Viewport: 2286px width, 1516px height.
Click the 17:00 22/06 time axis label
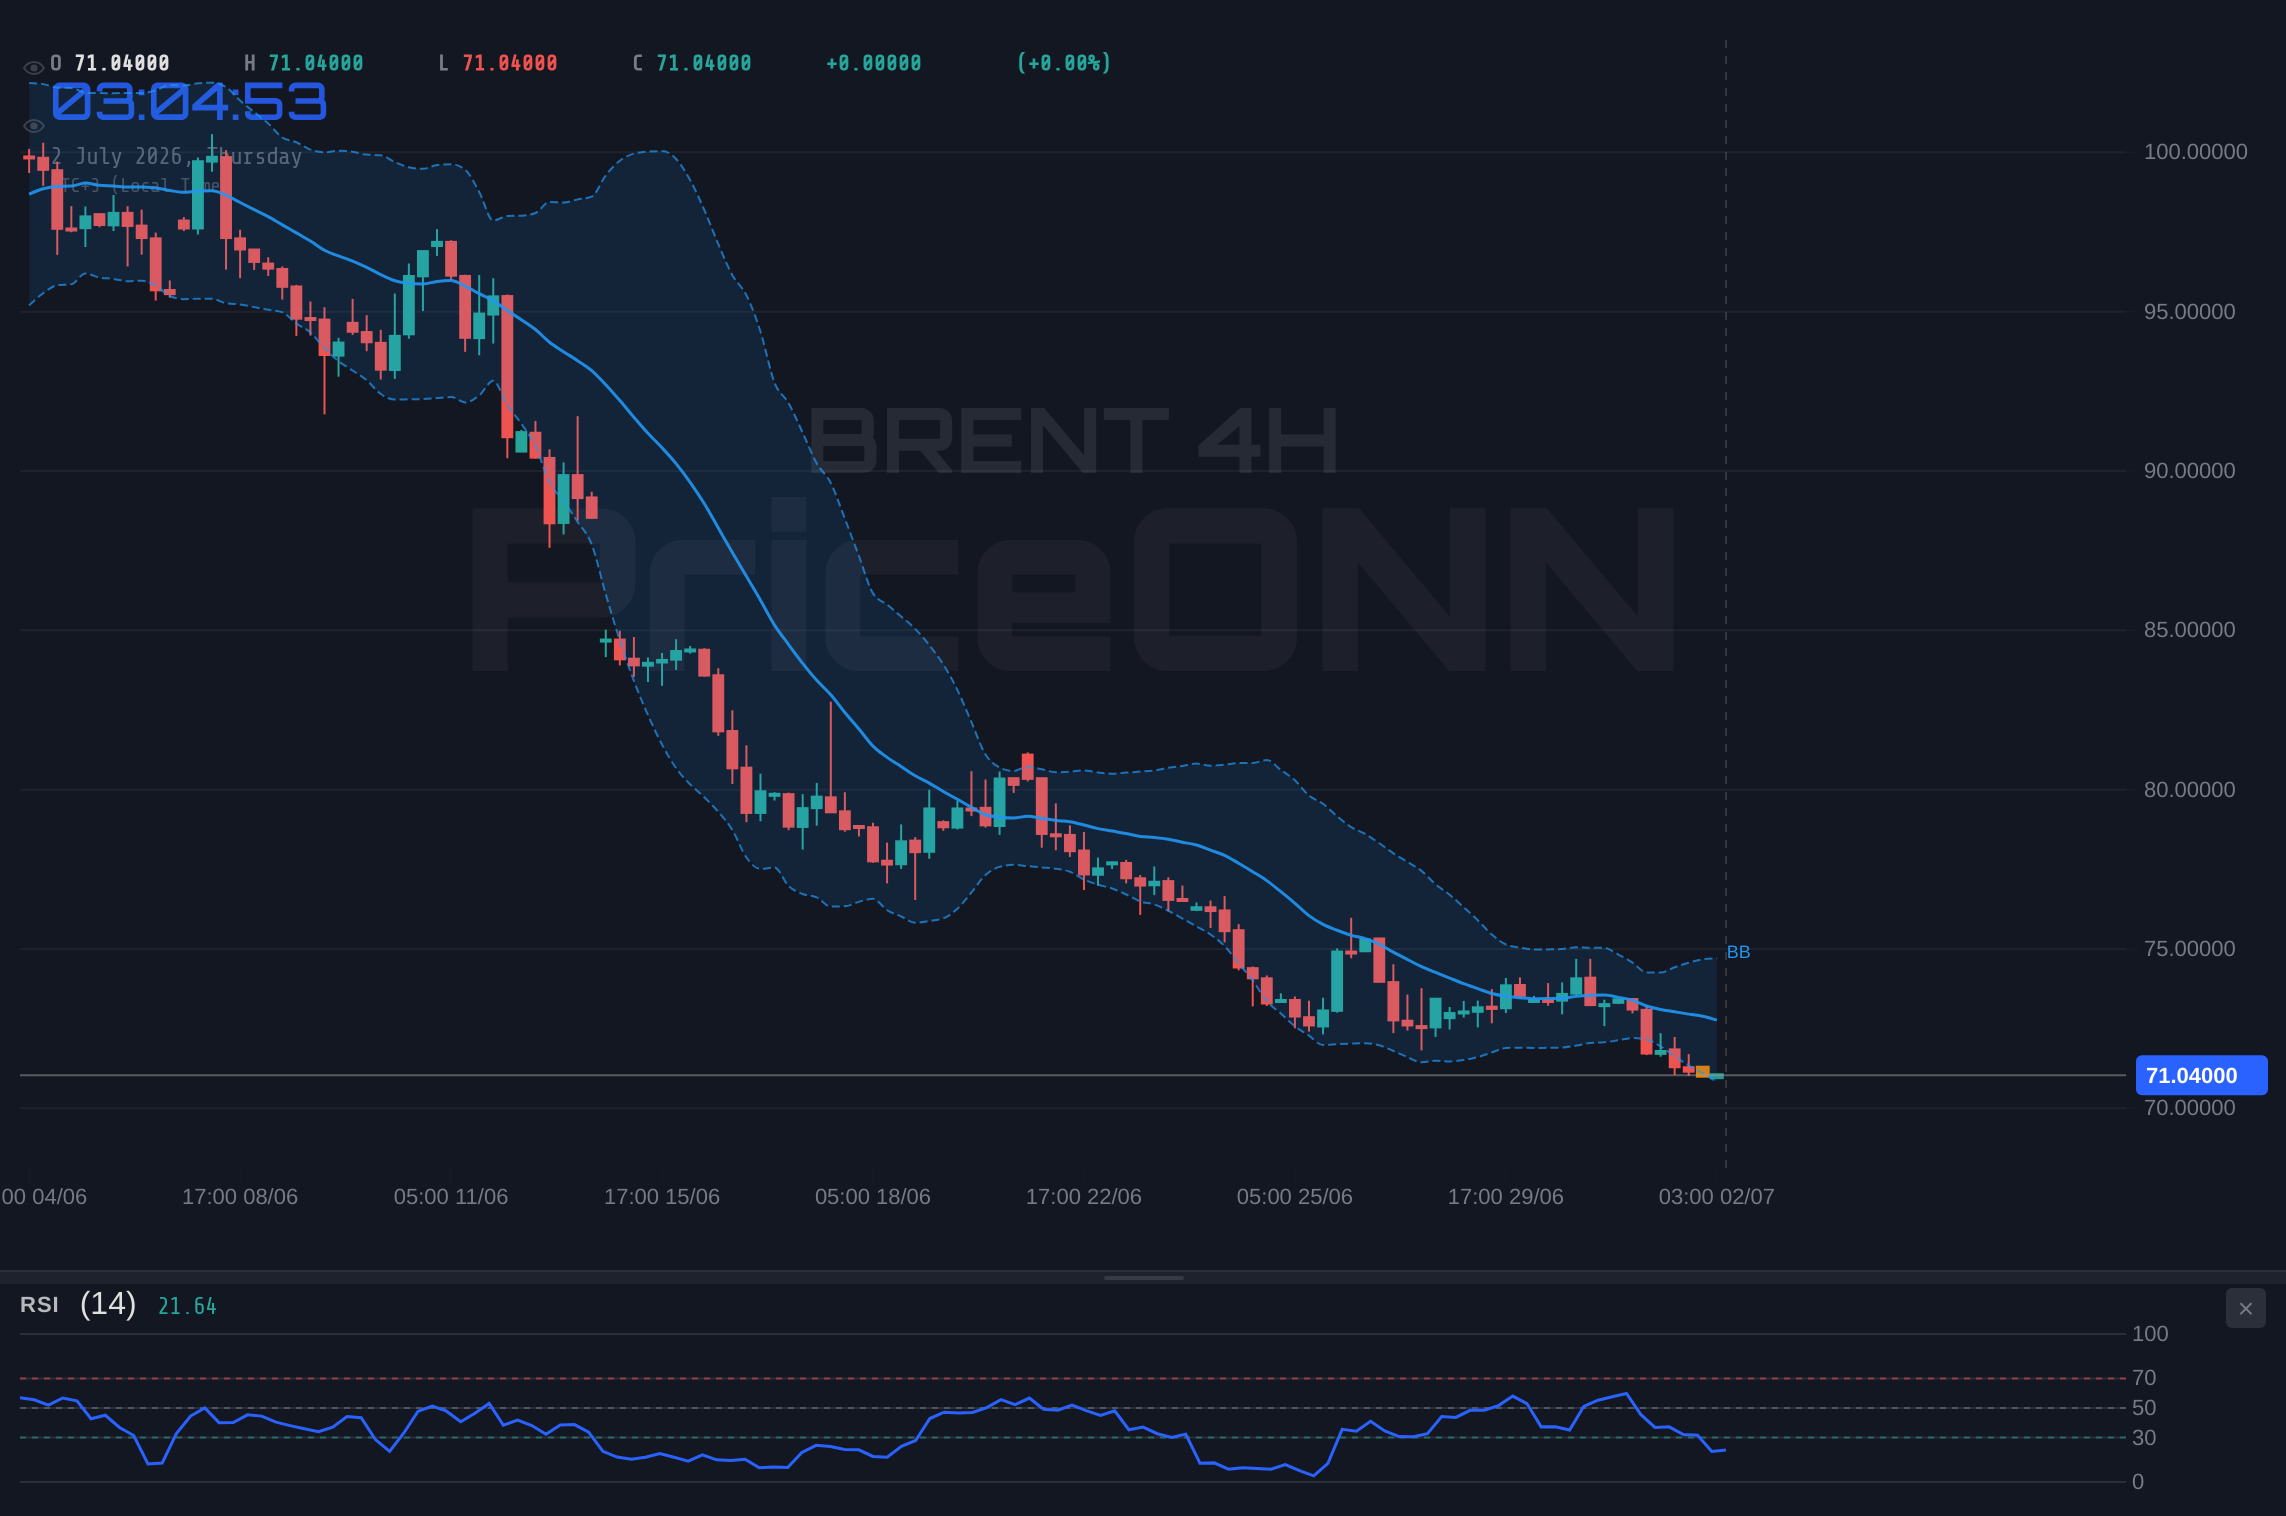(1084, 1197)
